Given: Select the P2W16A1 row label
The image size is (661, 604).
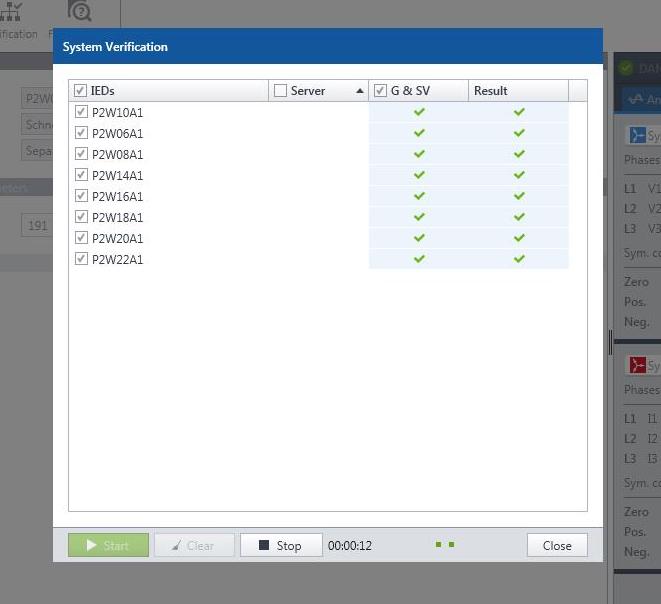Looking at the screenshot, I should [117, 196].
